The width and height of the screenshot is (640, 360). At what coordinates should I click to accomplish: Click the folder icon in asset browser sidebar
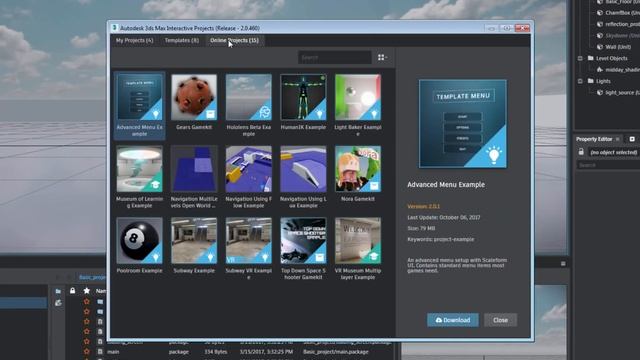tap(58, 291)
